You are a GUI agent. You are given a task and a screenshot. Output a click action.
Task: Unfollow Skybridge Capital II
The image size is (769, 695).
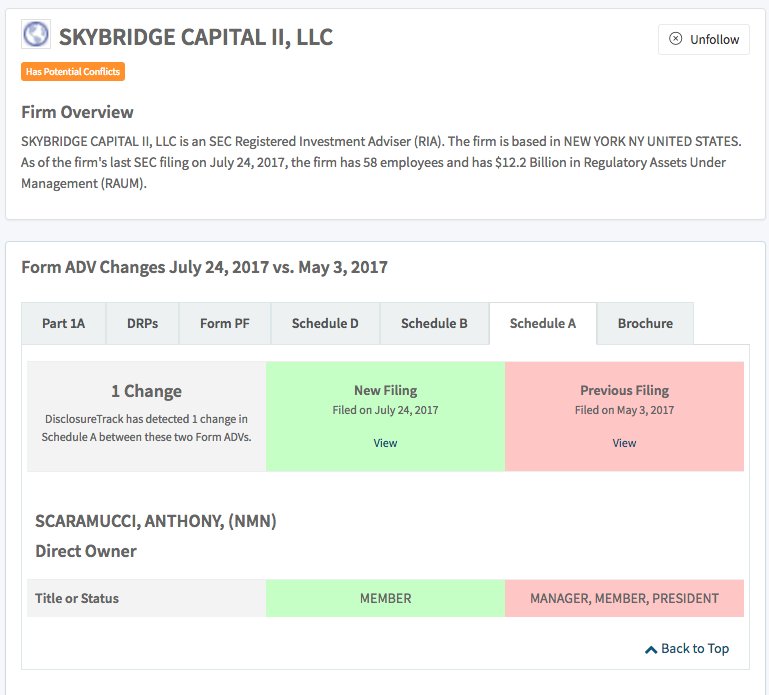[x=704, y=39]
